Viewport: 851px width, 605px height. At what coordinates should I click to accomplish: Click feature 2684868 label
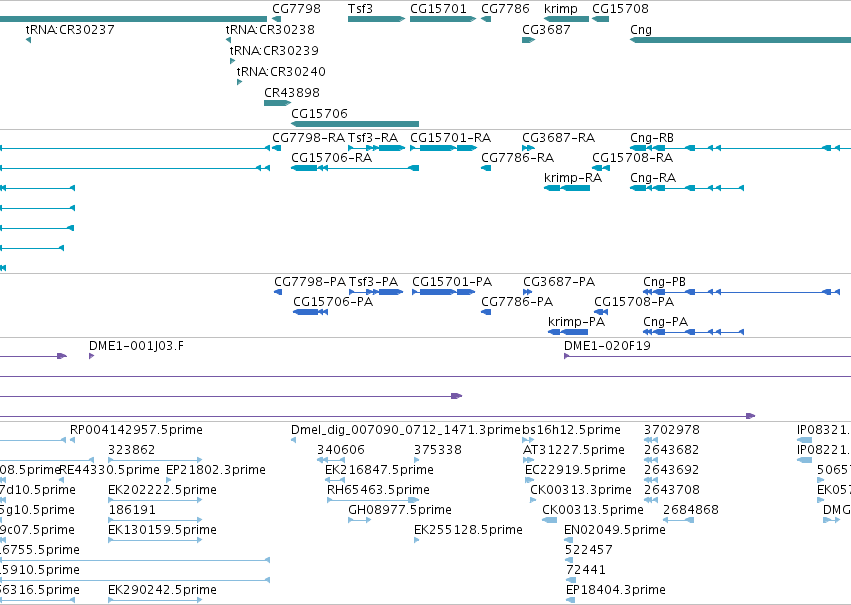click(690, 511)
